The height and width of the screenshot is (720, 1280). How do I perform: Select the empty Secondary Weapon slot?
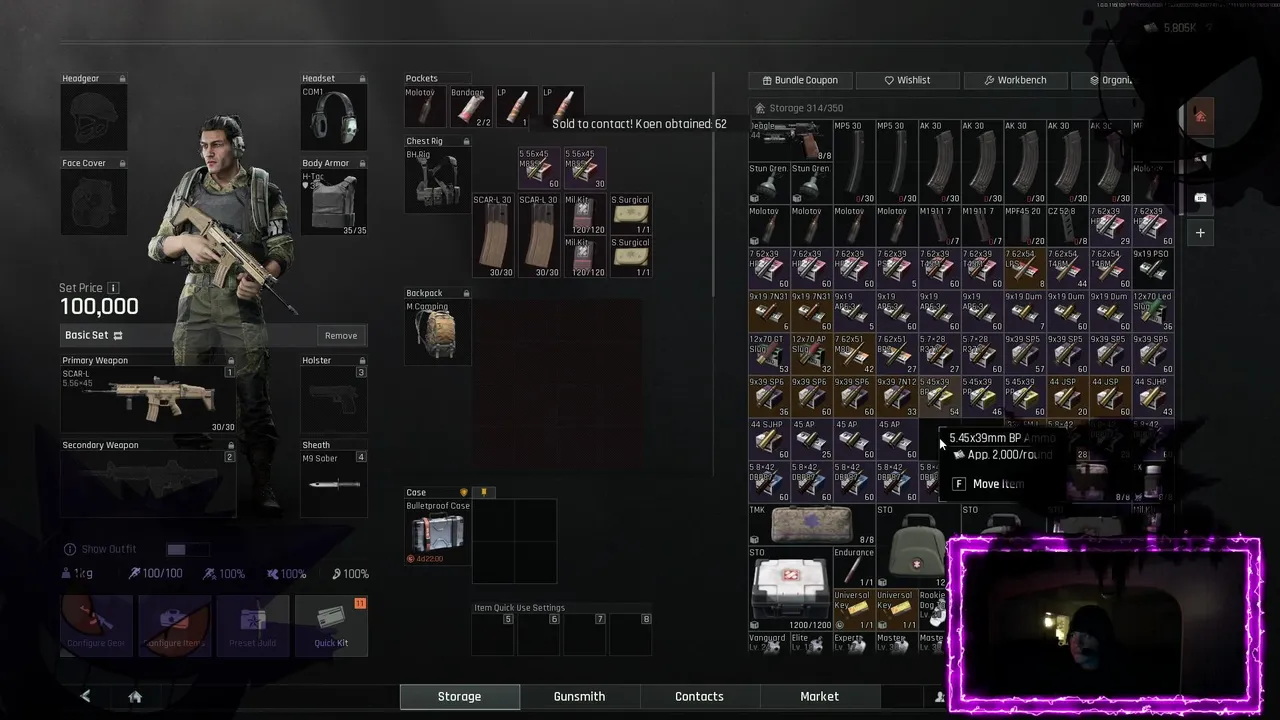click(x=148, y=484)
